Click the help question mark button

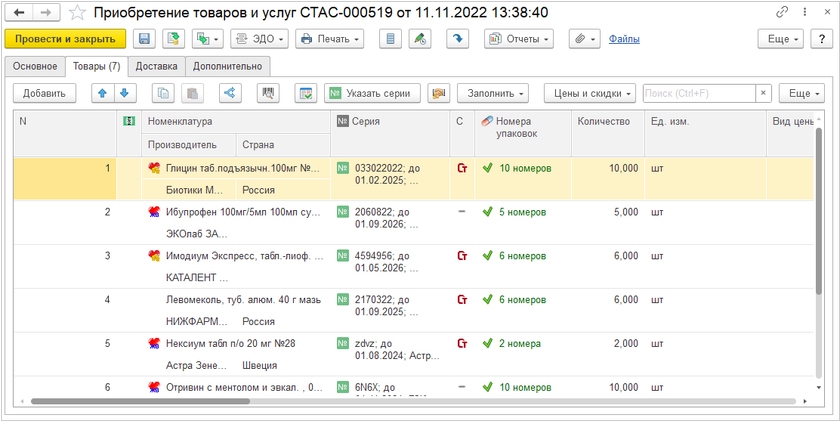[x=821, y=39]
